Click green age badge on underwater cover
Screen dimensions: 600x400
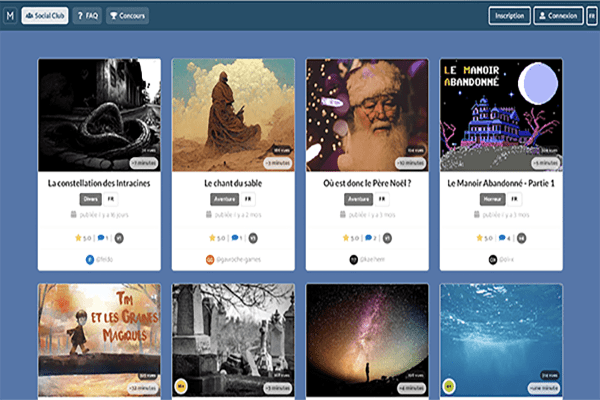tap(449, 386)
